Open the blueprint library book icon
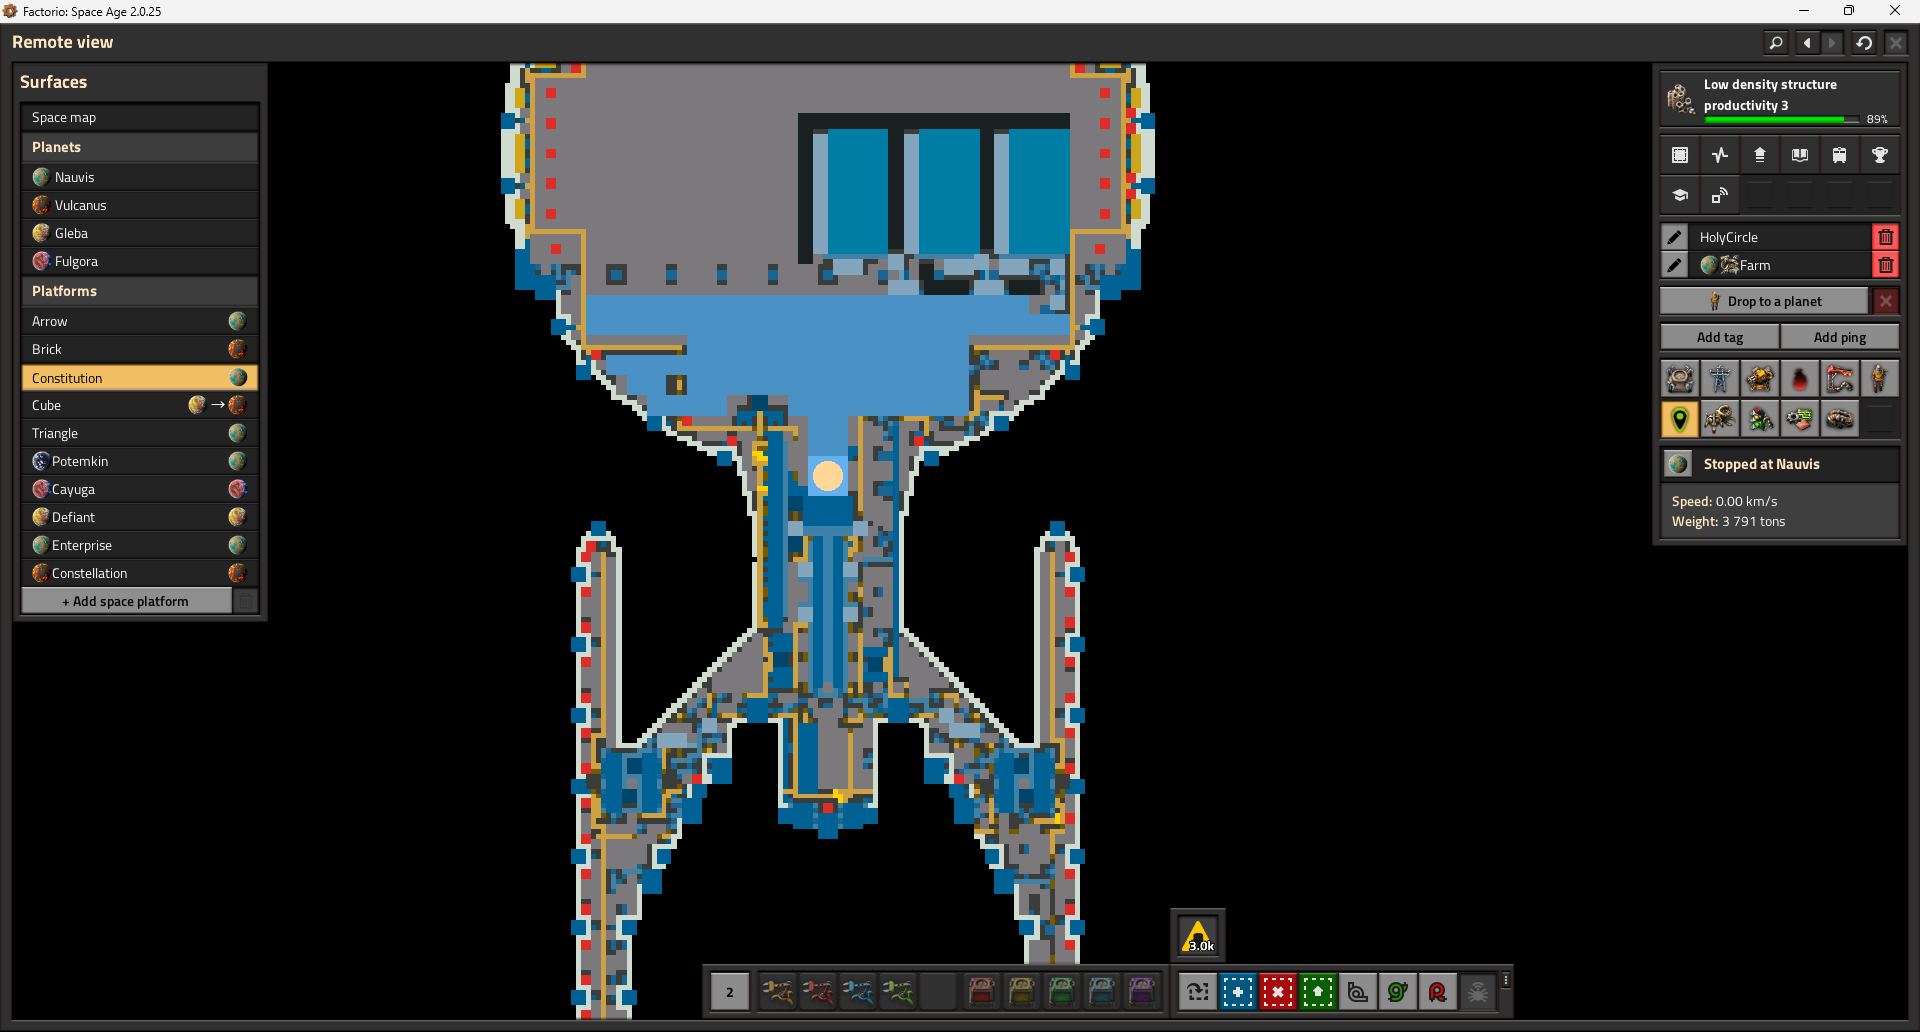This screenshot has width=1920, height=1032. (1799, 155)
